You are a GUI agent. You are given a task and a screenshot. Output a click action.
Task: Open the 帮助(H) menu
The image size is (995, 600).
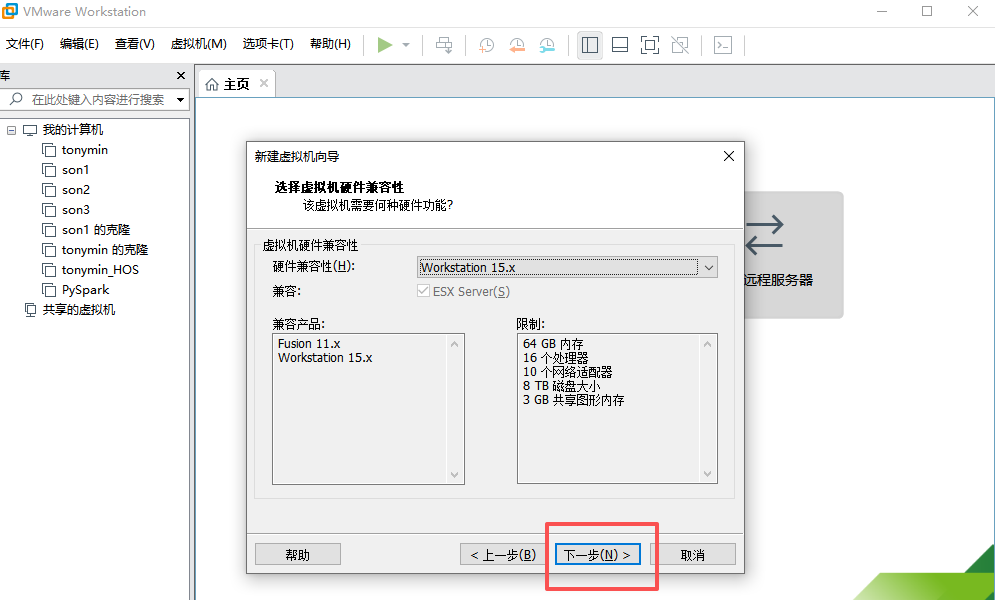click(x=330, y=44)
